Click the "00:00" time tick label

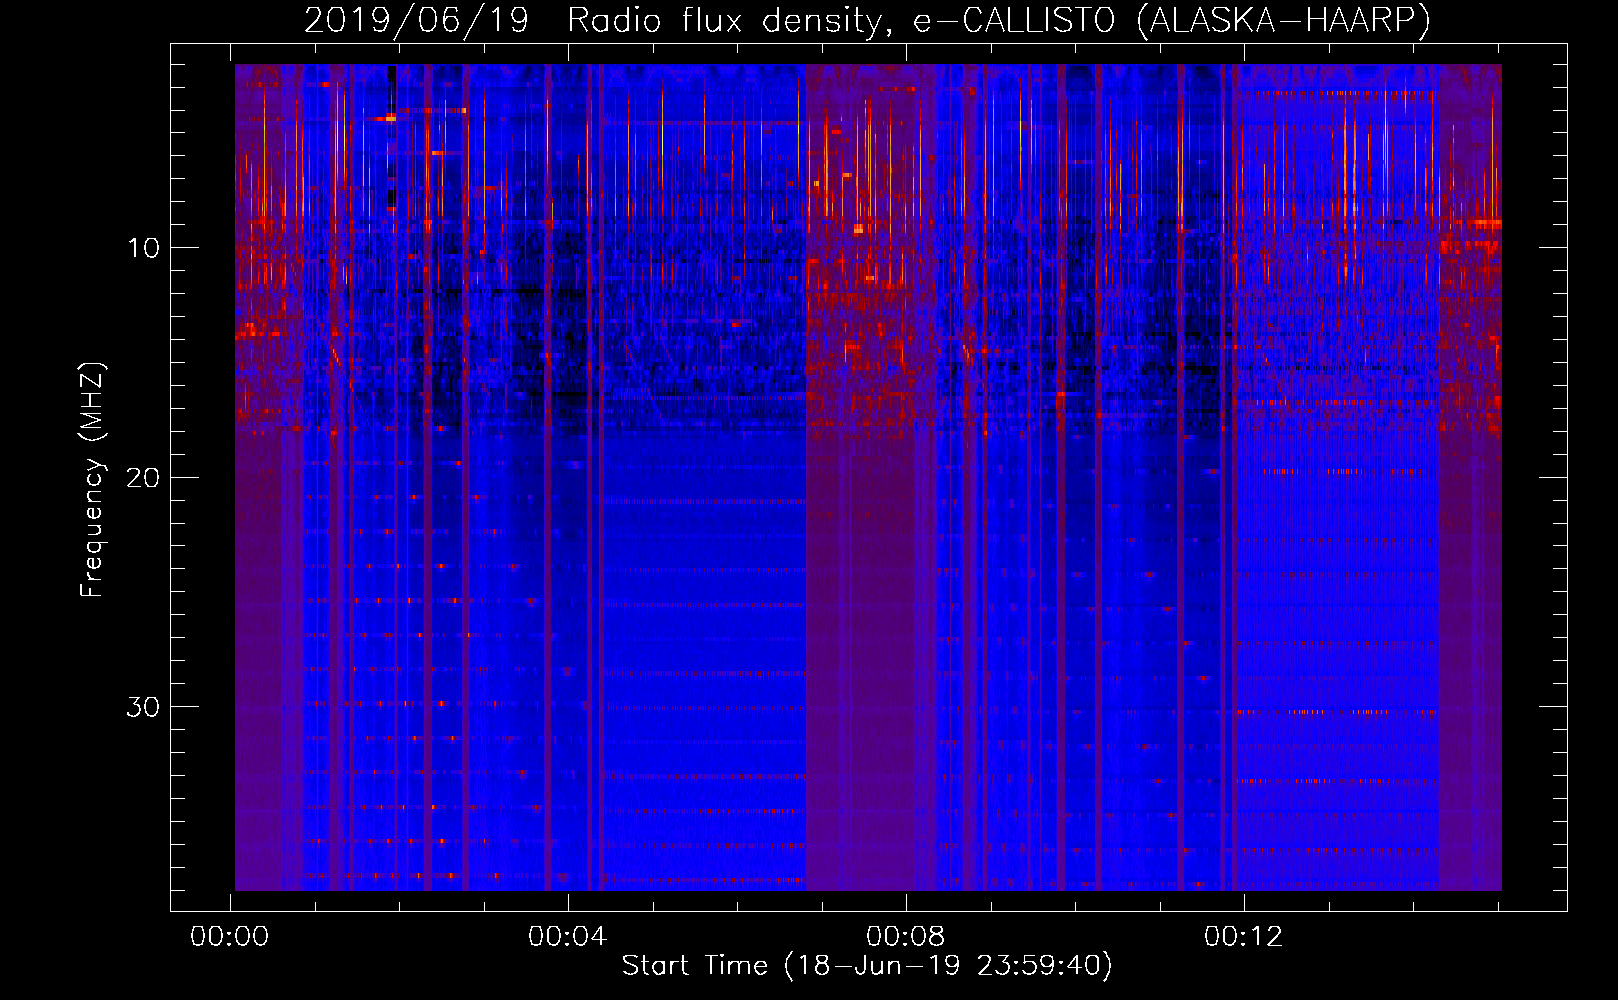tap(230, 936)
